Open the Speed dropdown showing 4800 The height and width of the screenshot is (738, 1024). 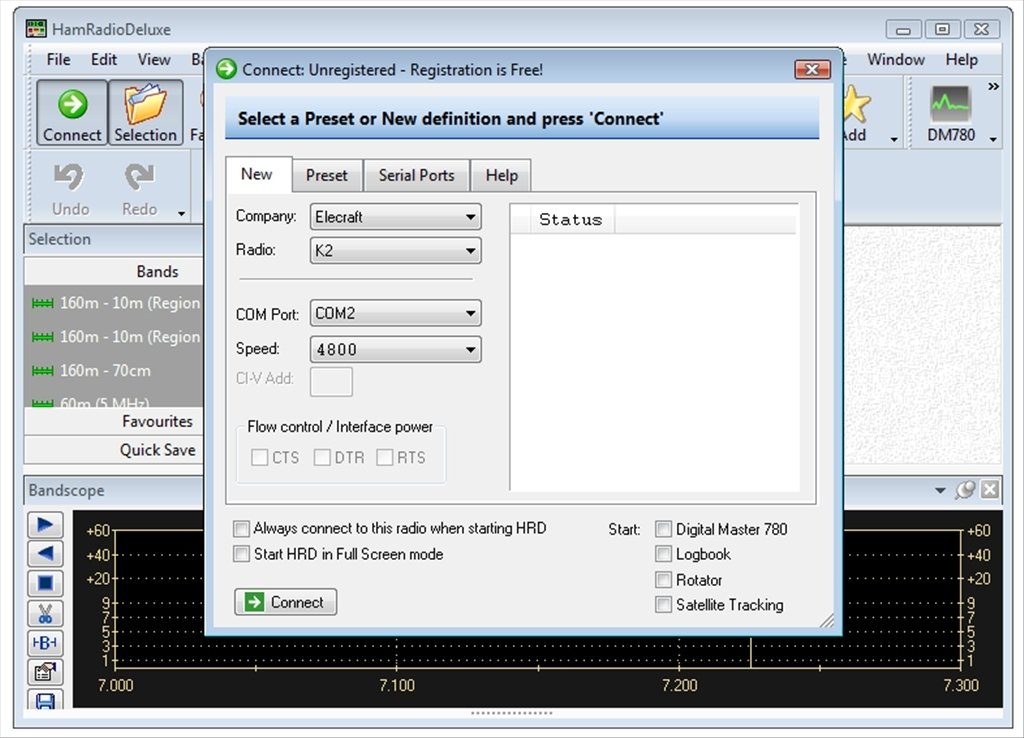(x=395, y=349)
